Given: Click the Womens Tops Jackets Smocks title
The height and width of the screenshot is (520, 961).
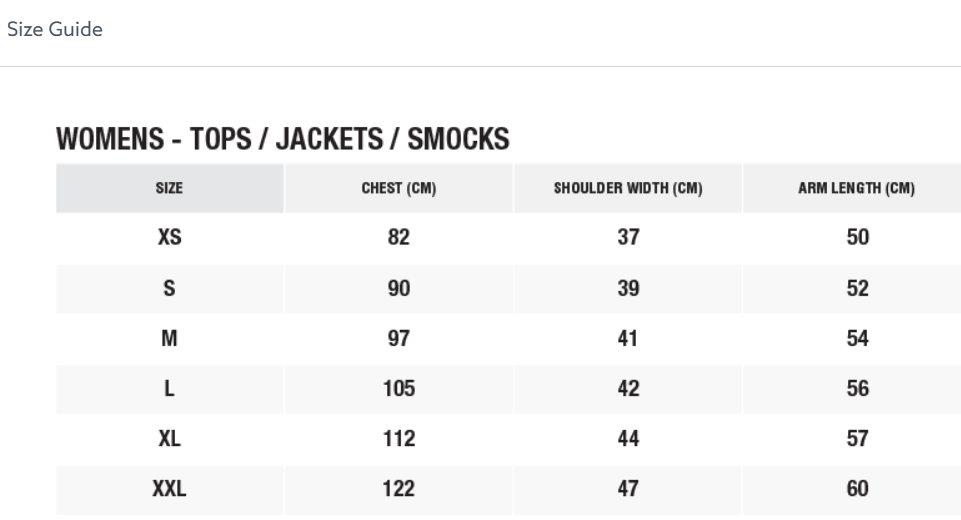Looking at the screenshot, I should pos(283,139).
